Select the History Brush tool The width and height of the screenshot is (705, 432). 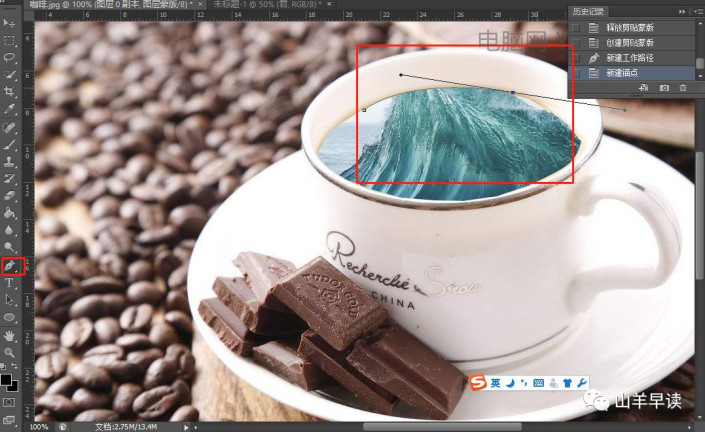(9, 179)
